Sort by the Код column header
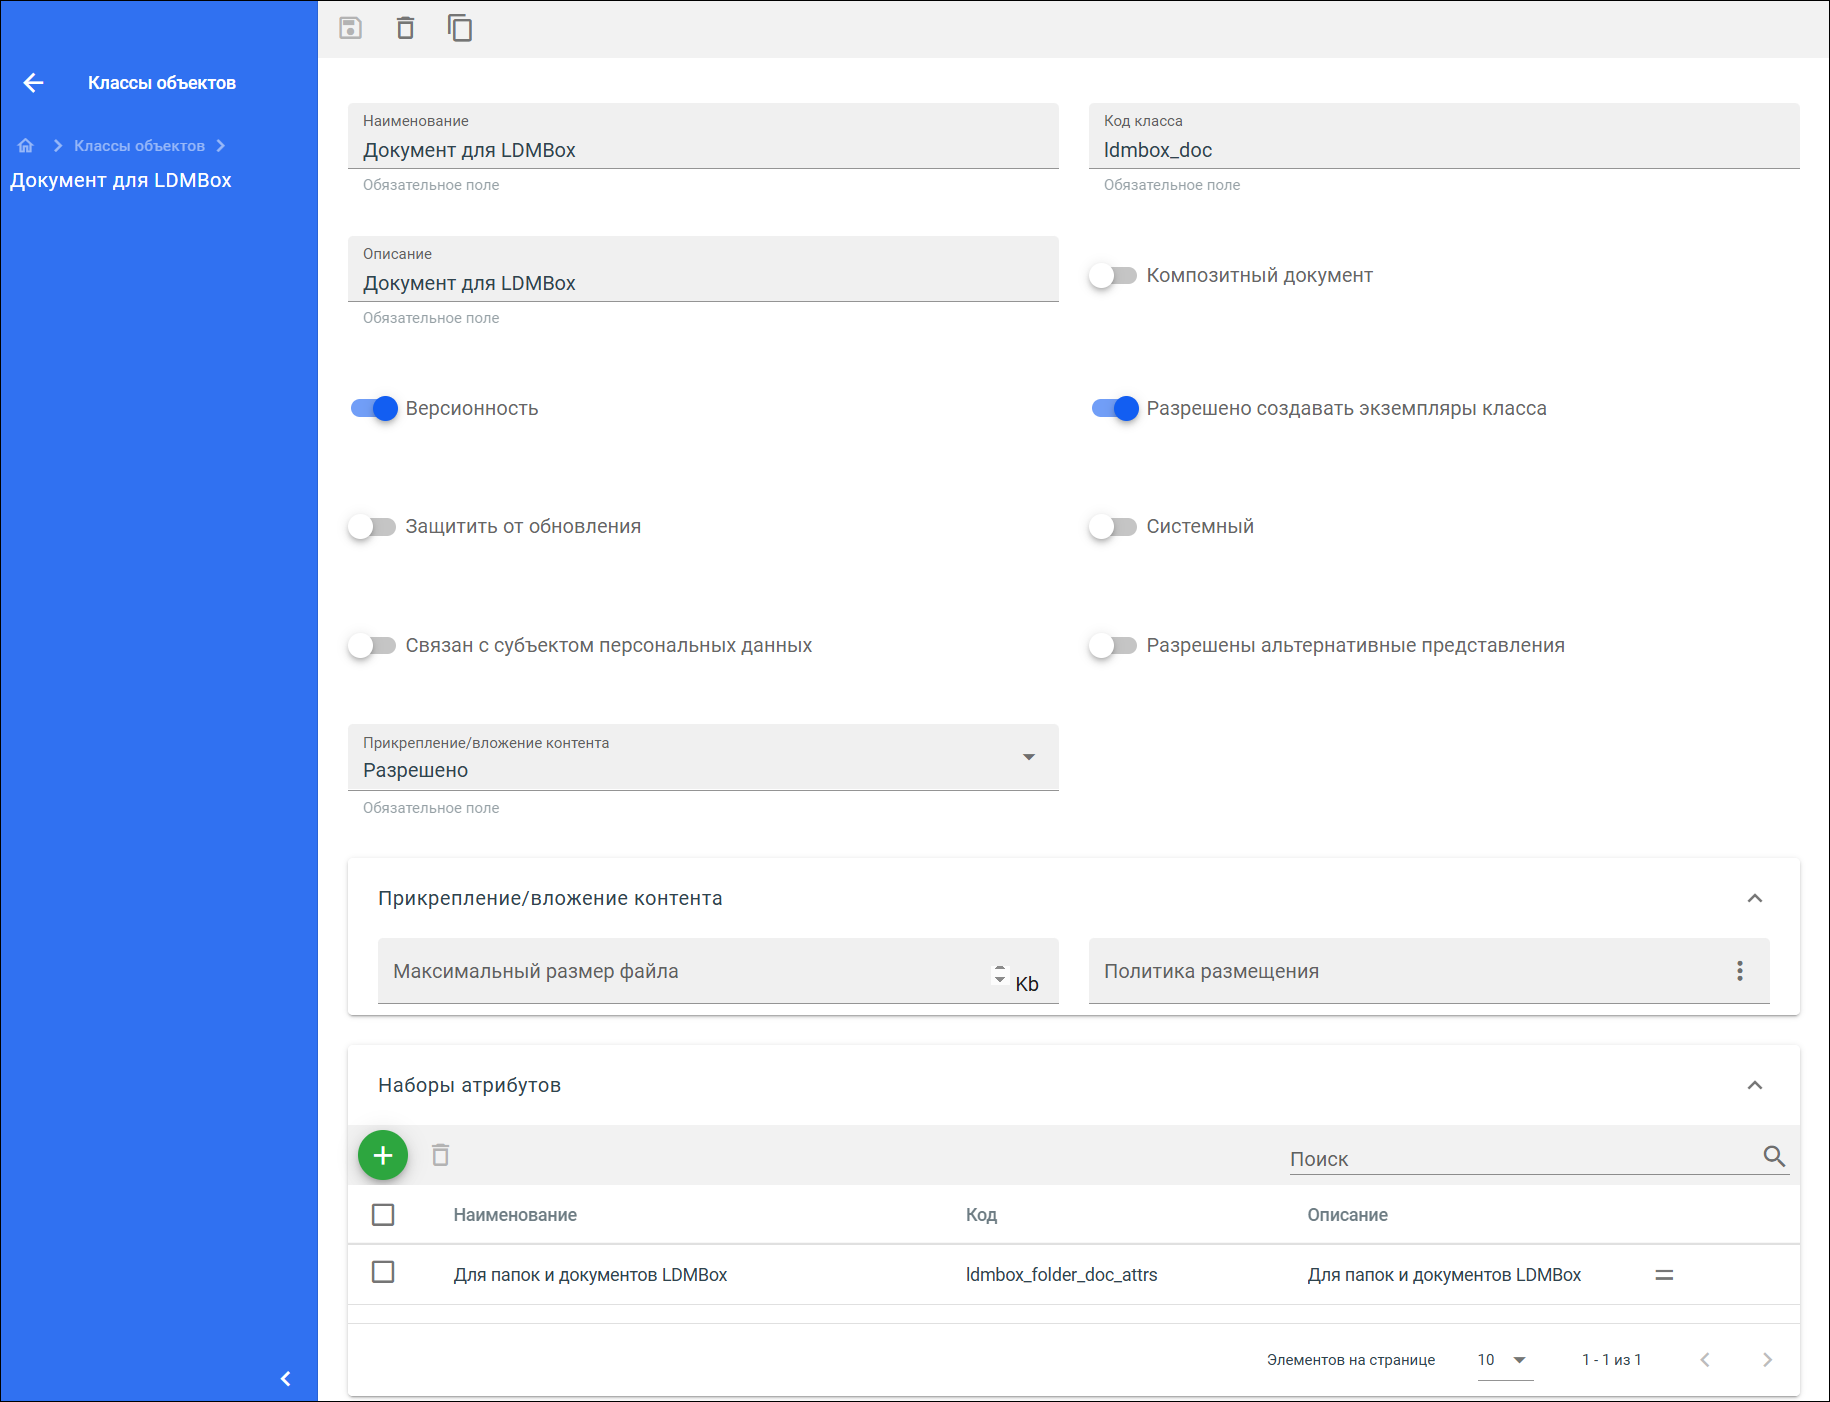1830x1402 pixels. [x=981, y=1215]
